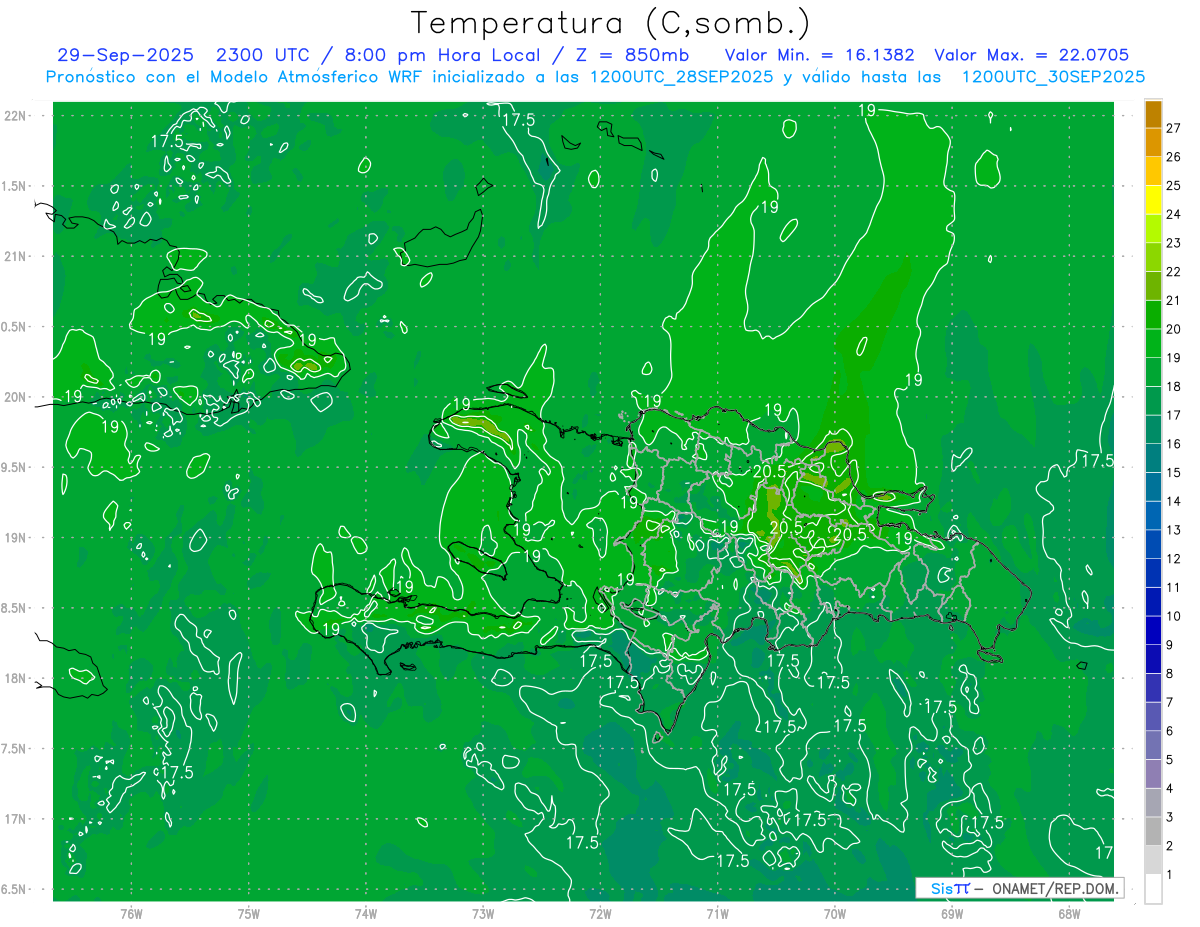This screenshot has height=927, width=1200.
Task: Click the 'Z = 850mb' level text
Action: click(x=631, y=55)
